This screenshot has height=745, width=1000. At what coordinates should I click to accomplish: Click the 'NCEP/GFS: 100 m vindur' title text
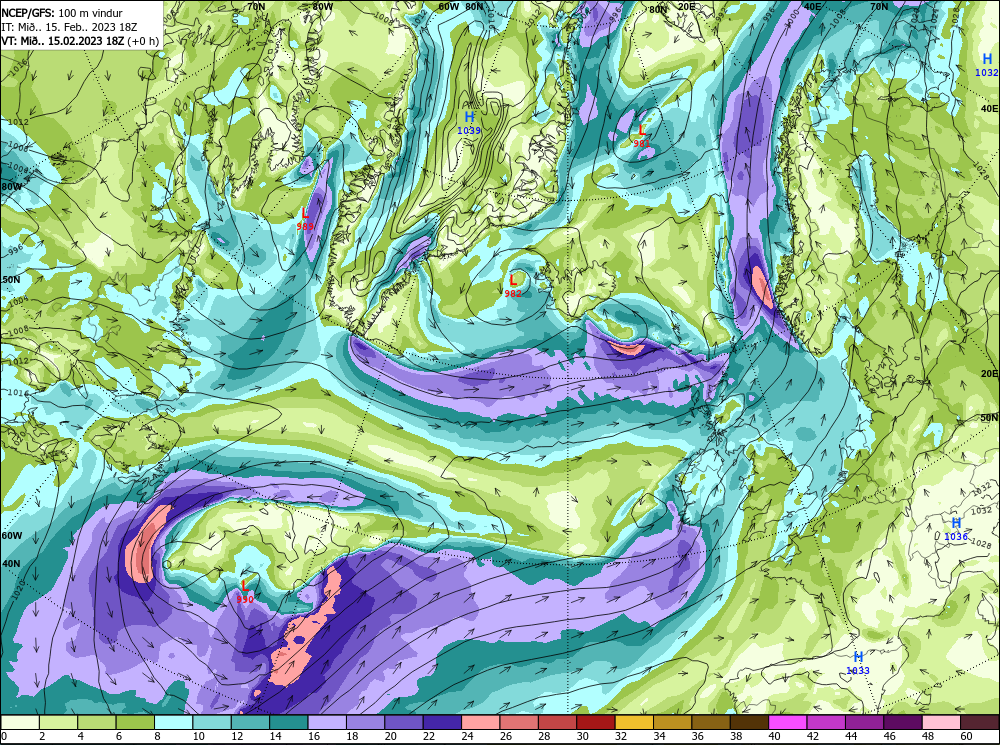tap(62, 13)
